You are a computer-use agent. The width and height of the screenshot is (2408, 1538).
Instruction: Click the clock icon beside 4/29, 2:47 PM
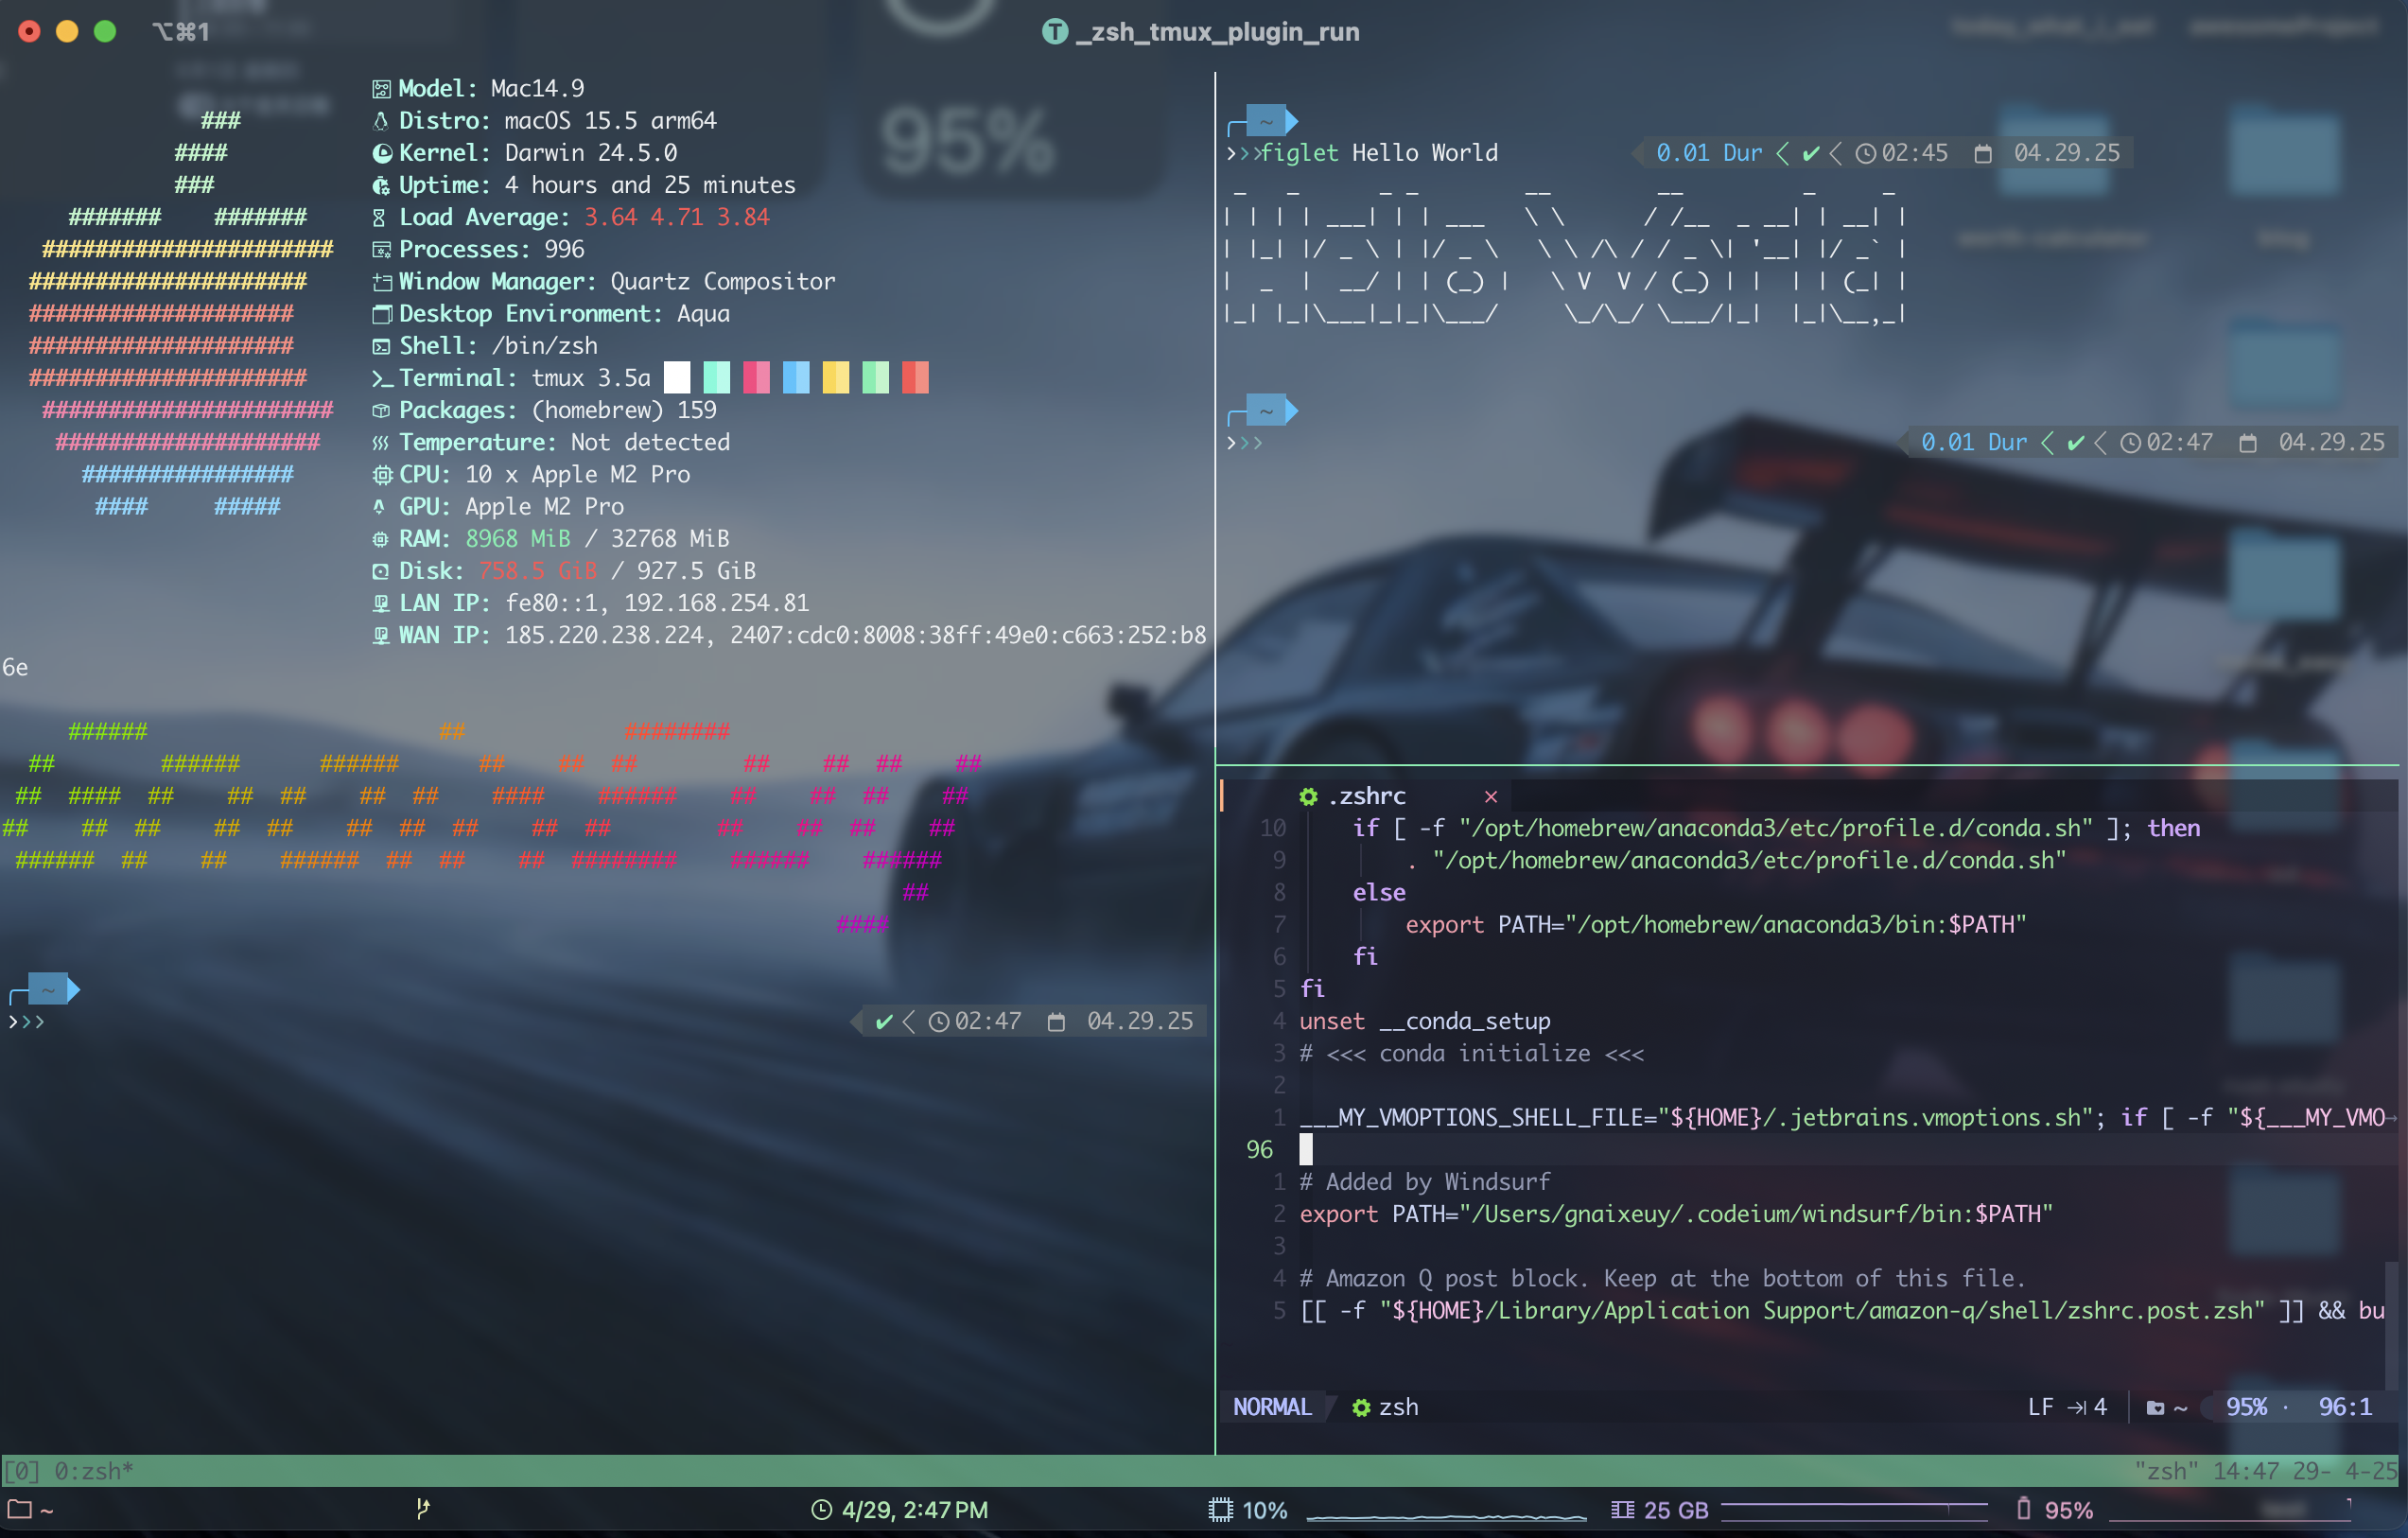click(821, 1510)
